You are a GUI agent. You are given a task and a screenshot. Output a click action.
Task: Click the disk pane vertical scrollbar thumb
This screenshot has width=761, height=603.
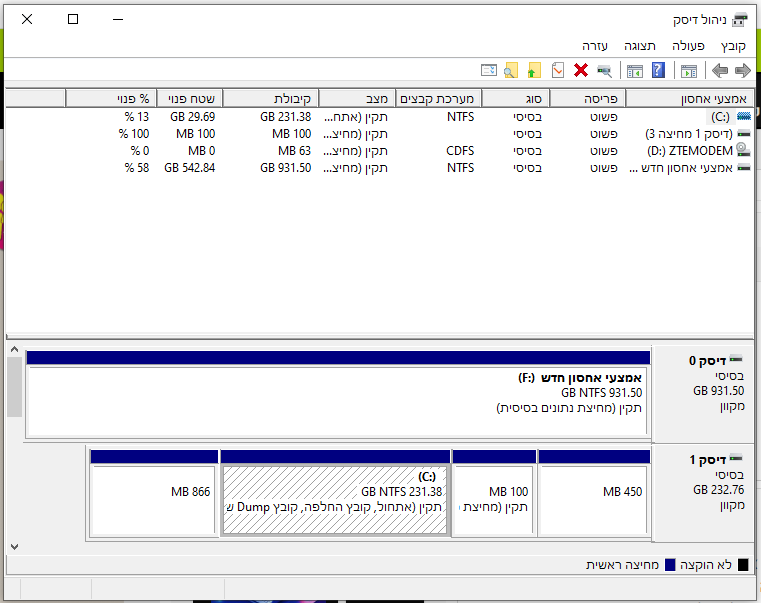[x=15, y=387]
